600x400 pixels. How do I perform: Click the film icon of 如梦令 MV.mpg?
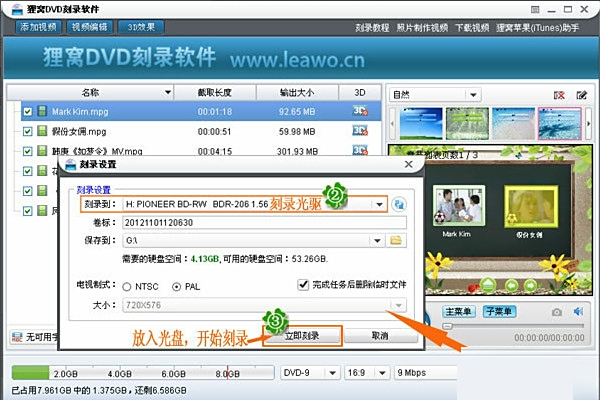[42, 151]
